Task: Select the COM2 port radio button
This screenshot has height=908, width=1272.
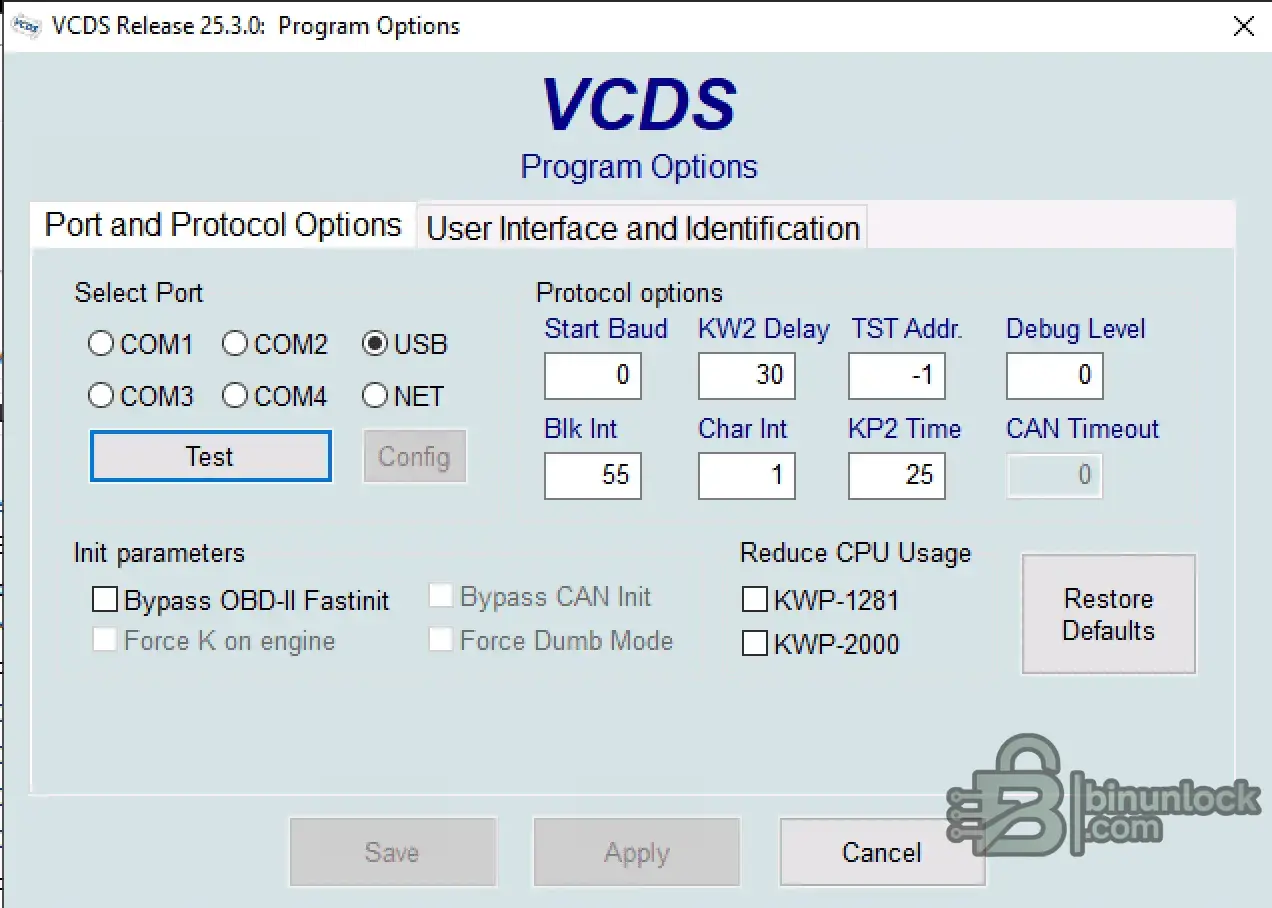Action: point(235,344)
